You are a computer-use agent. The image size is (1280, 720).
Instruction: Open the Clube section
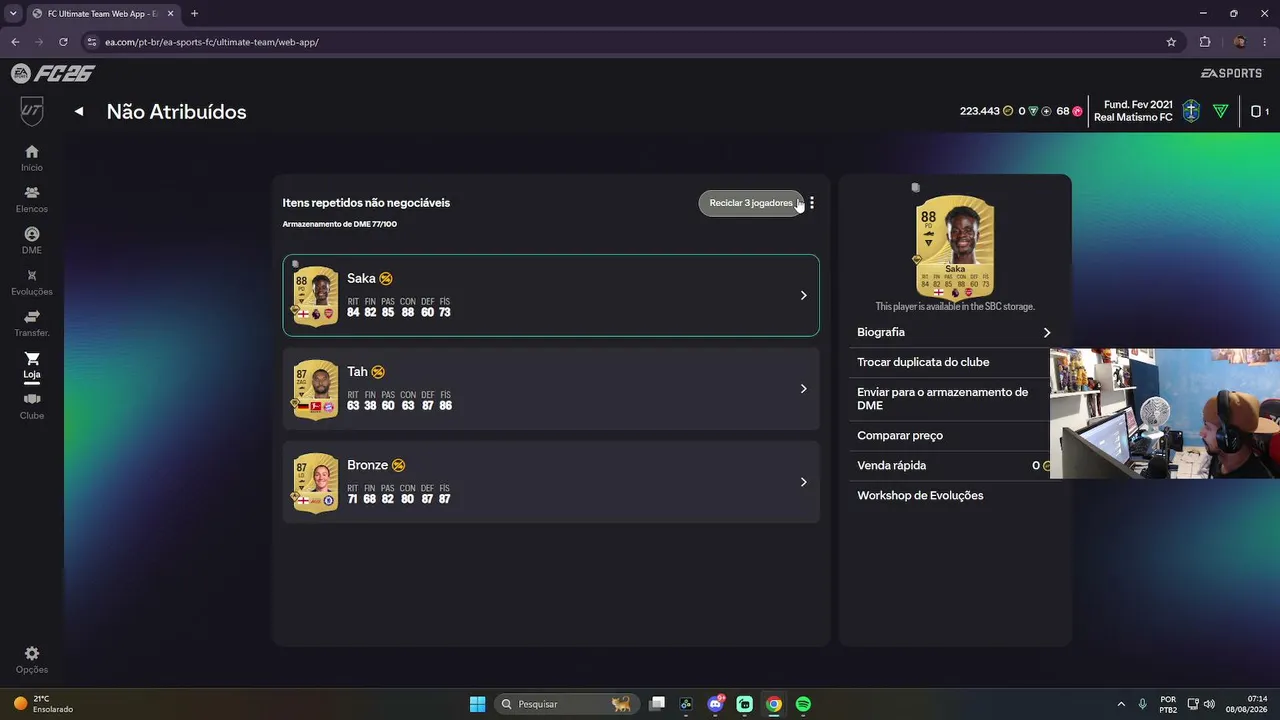point(32,406)
